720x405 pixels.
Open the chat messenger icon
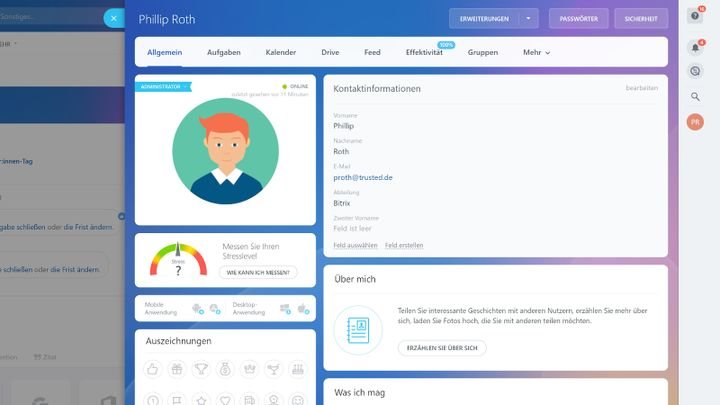coord(695,71)
